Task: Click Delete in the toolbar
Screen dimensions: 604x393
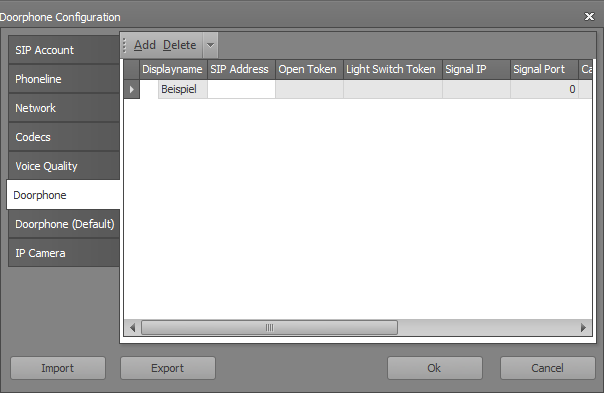Action: pos(180,45)
